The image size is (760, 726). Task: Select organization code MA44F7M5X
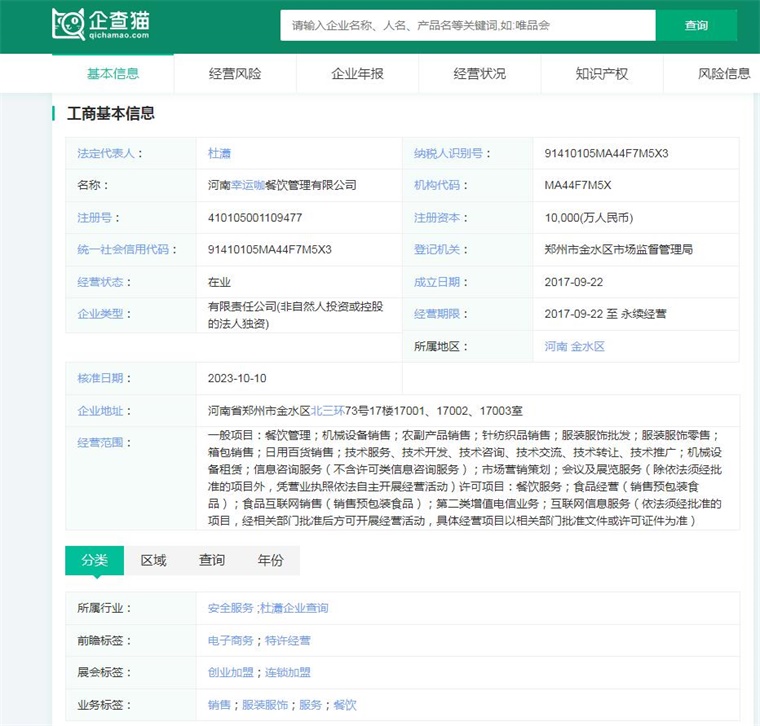[x=578, y=185]
